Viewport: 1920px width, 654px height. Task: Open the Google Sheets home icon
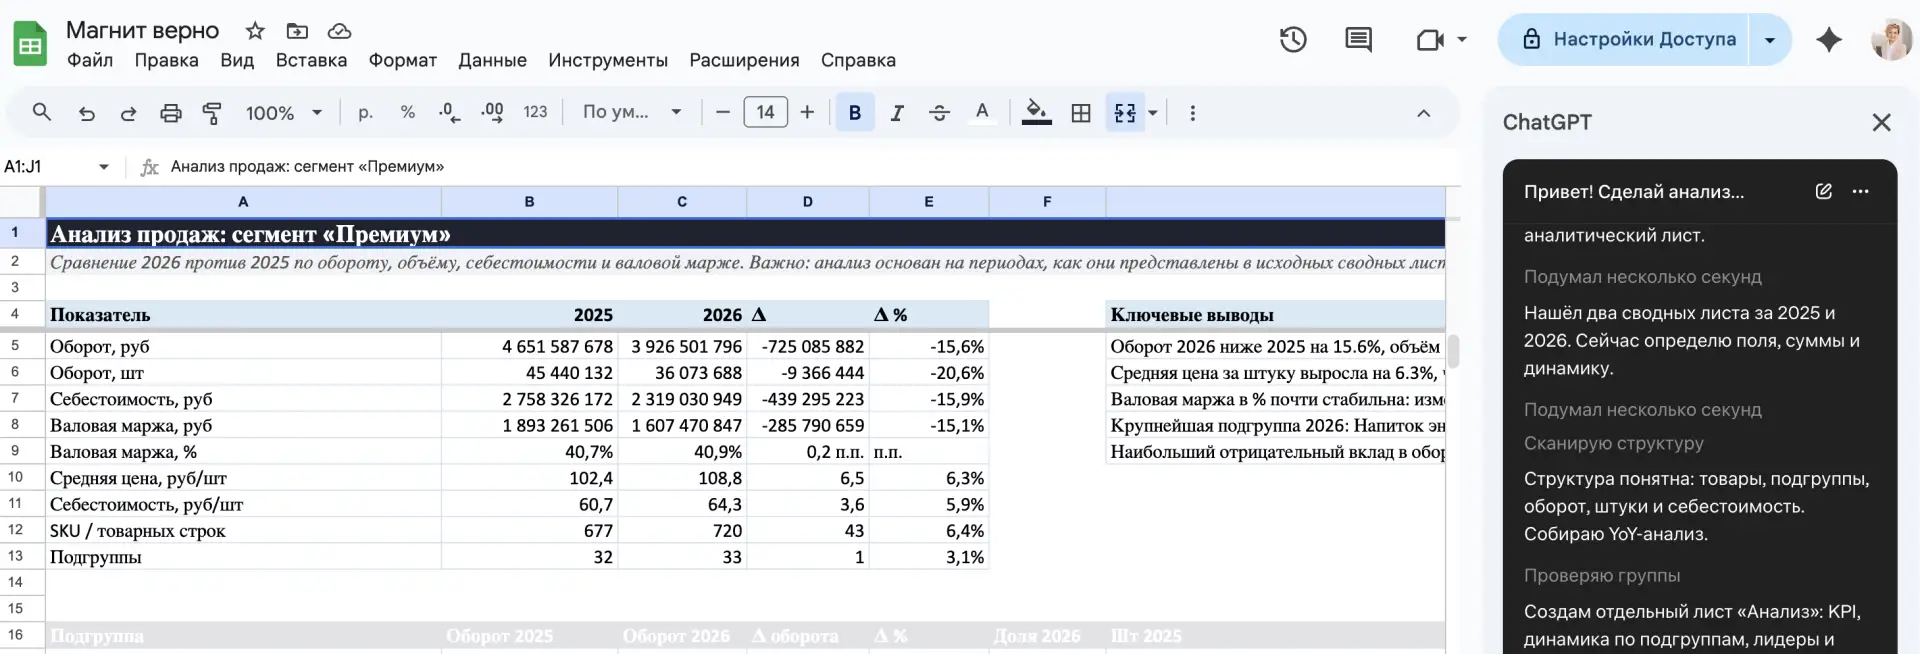[30, 44]
